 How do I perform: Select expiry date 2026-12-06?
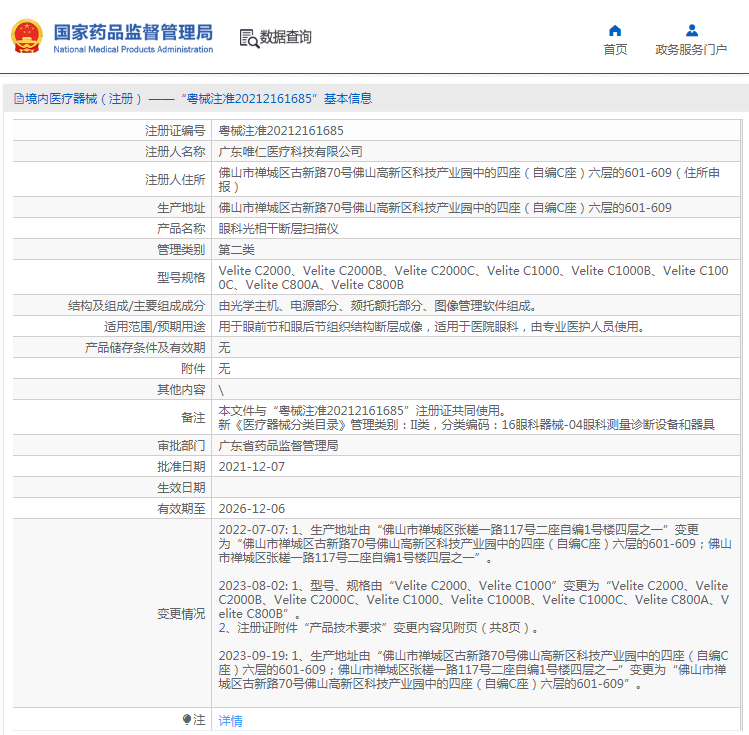tap(252, 509)
